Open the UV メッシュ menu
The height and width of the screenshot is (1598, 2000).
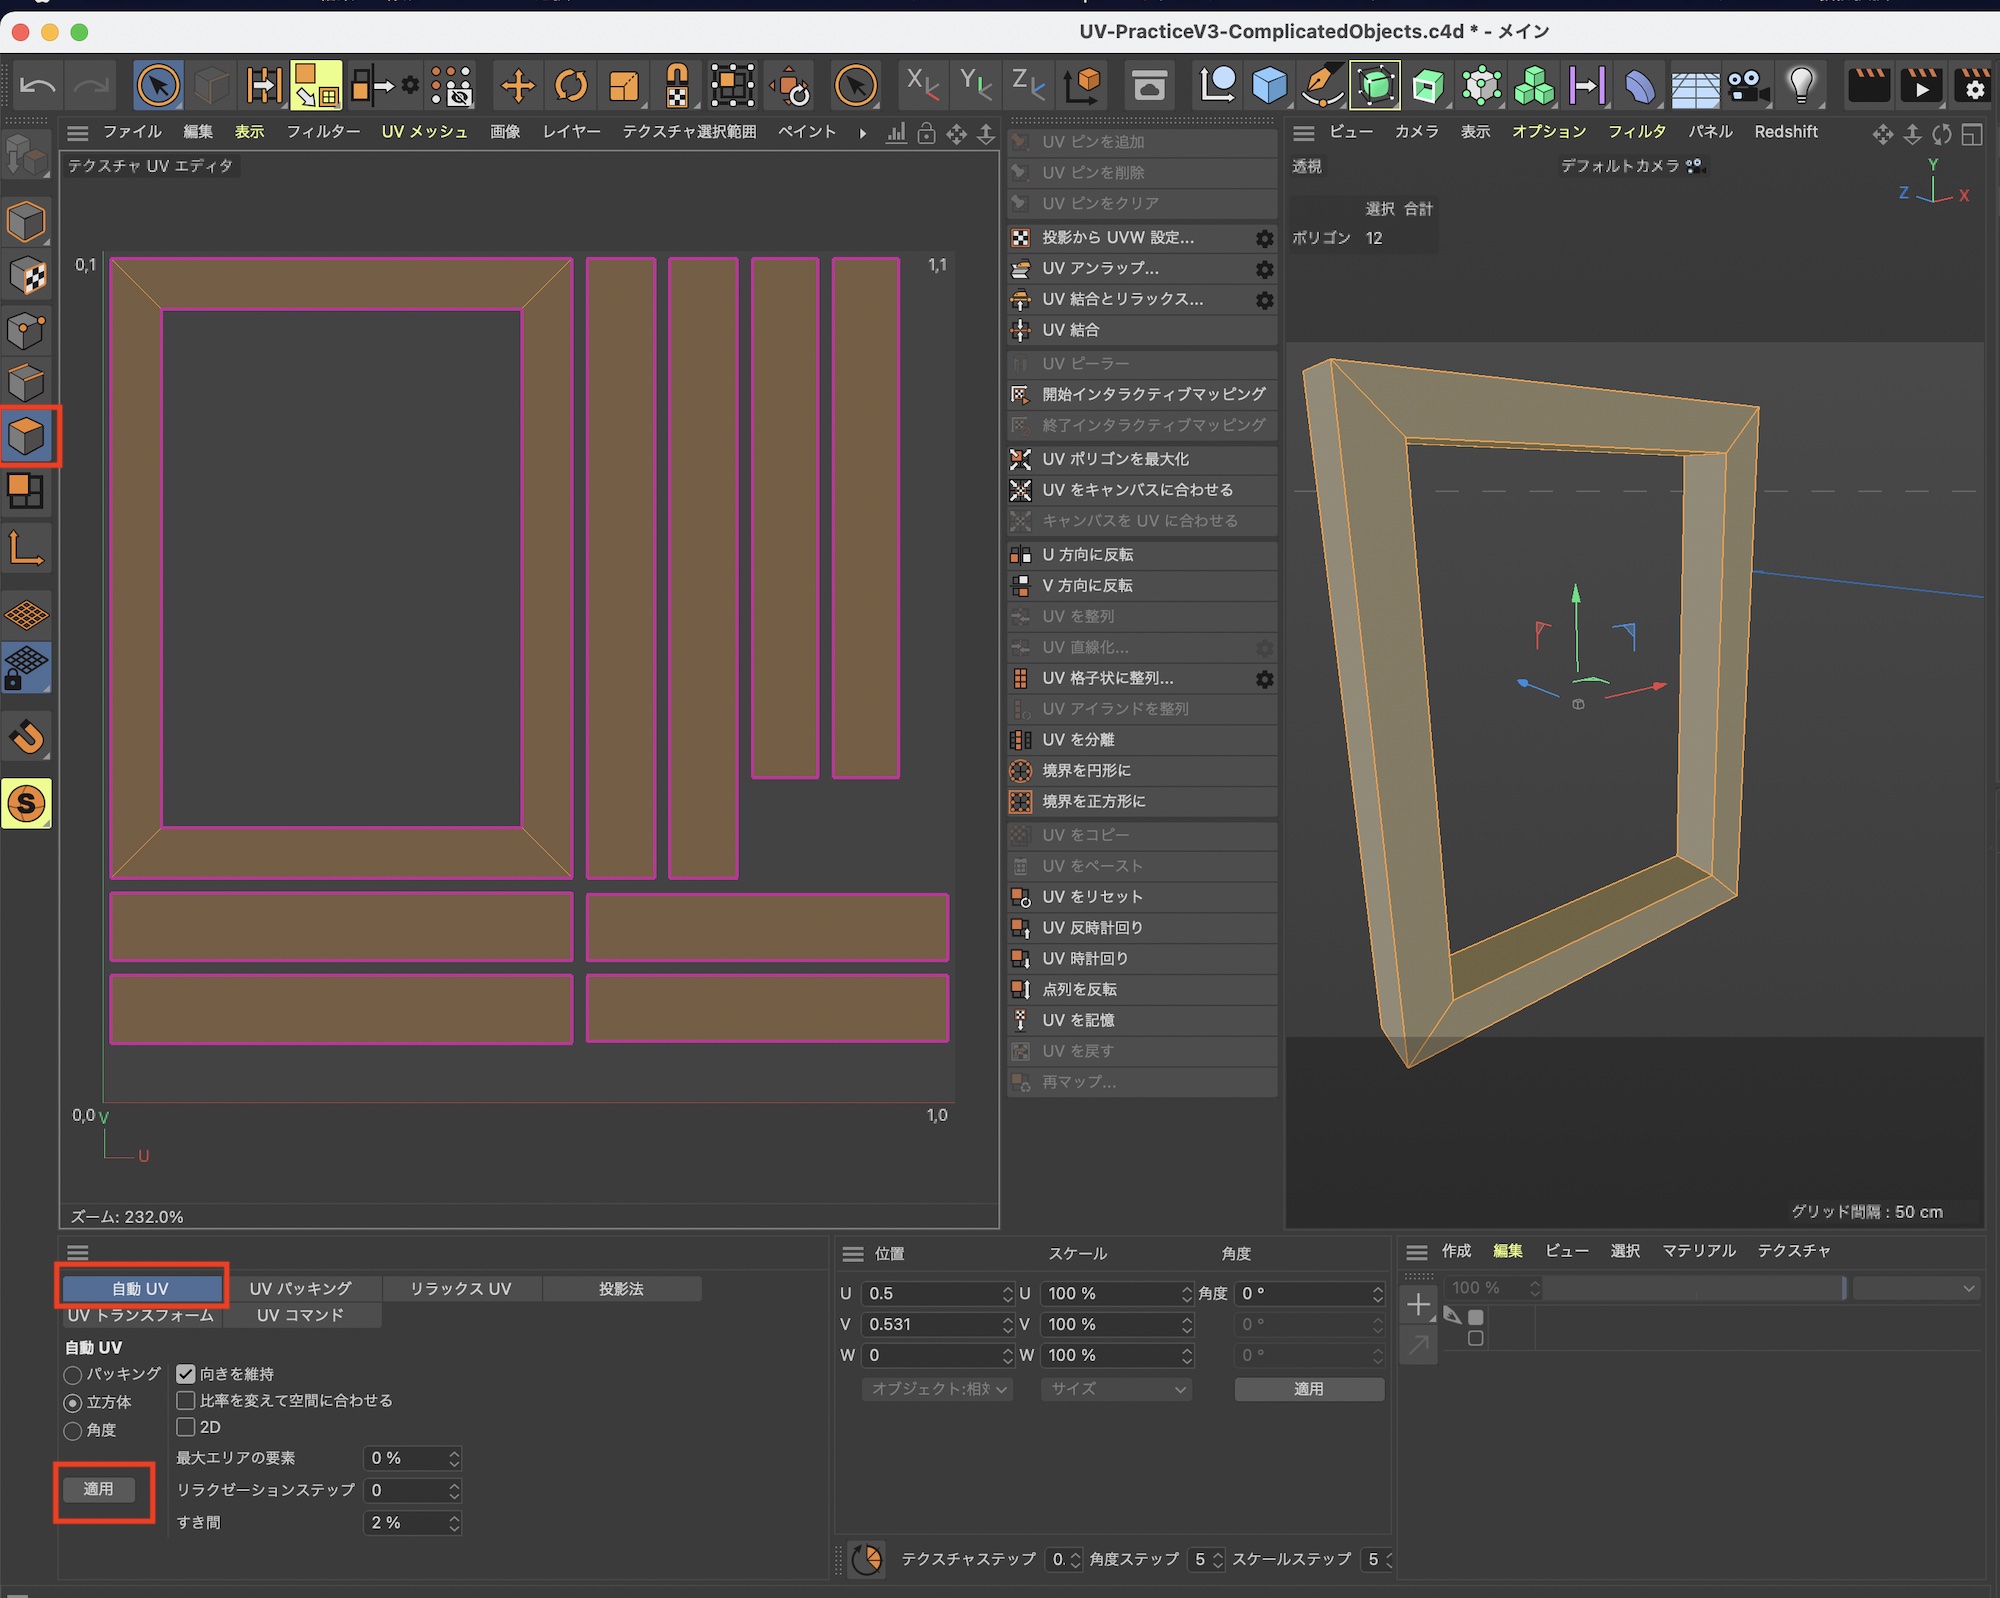tap(424, 132)
